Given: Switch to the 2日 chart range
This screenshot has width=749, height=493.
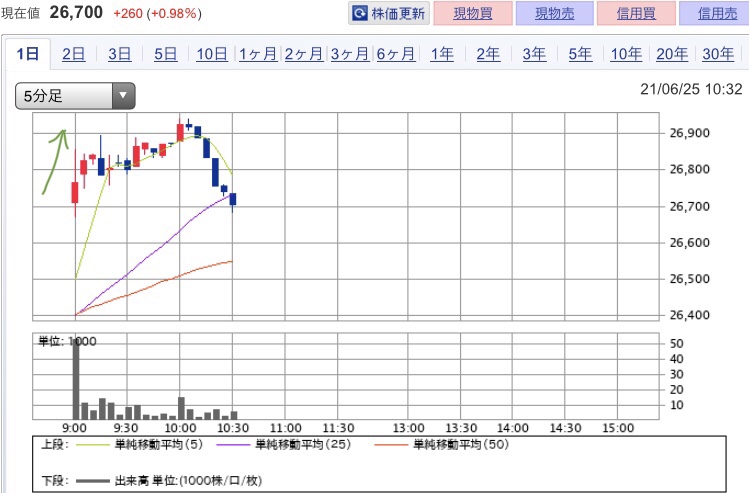Looking at the screenshot, I should 74,54.
